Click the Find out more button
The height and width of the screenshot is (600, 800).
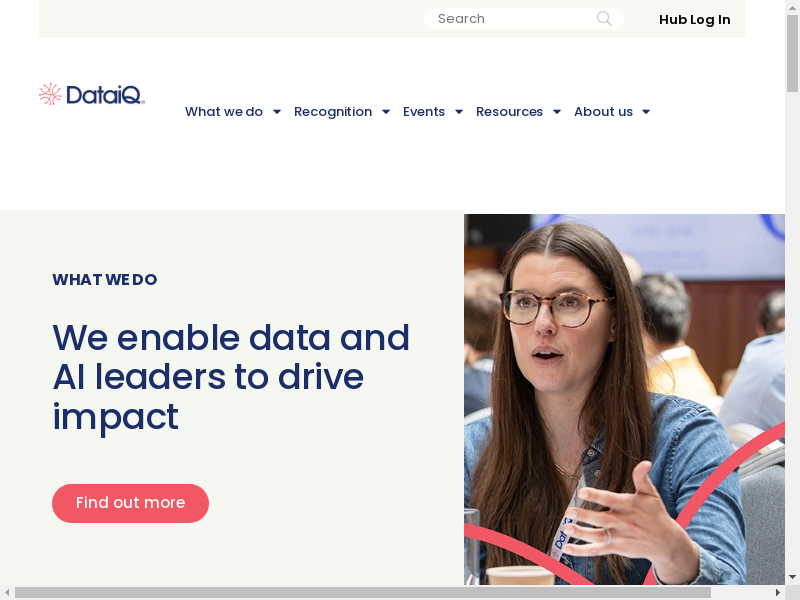[131, 503]
